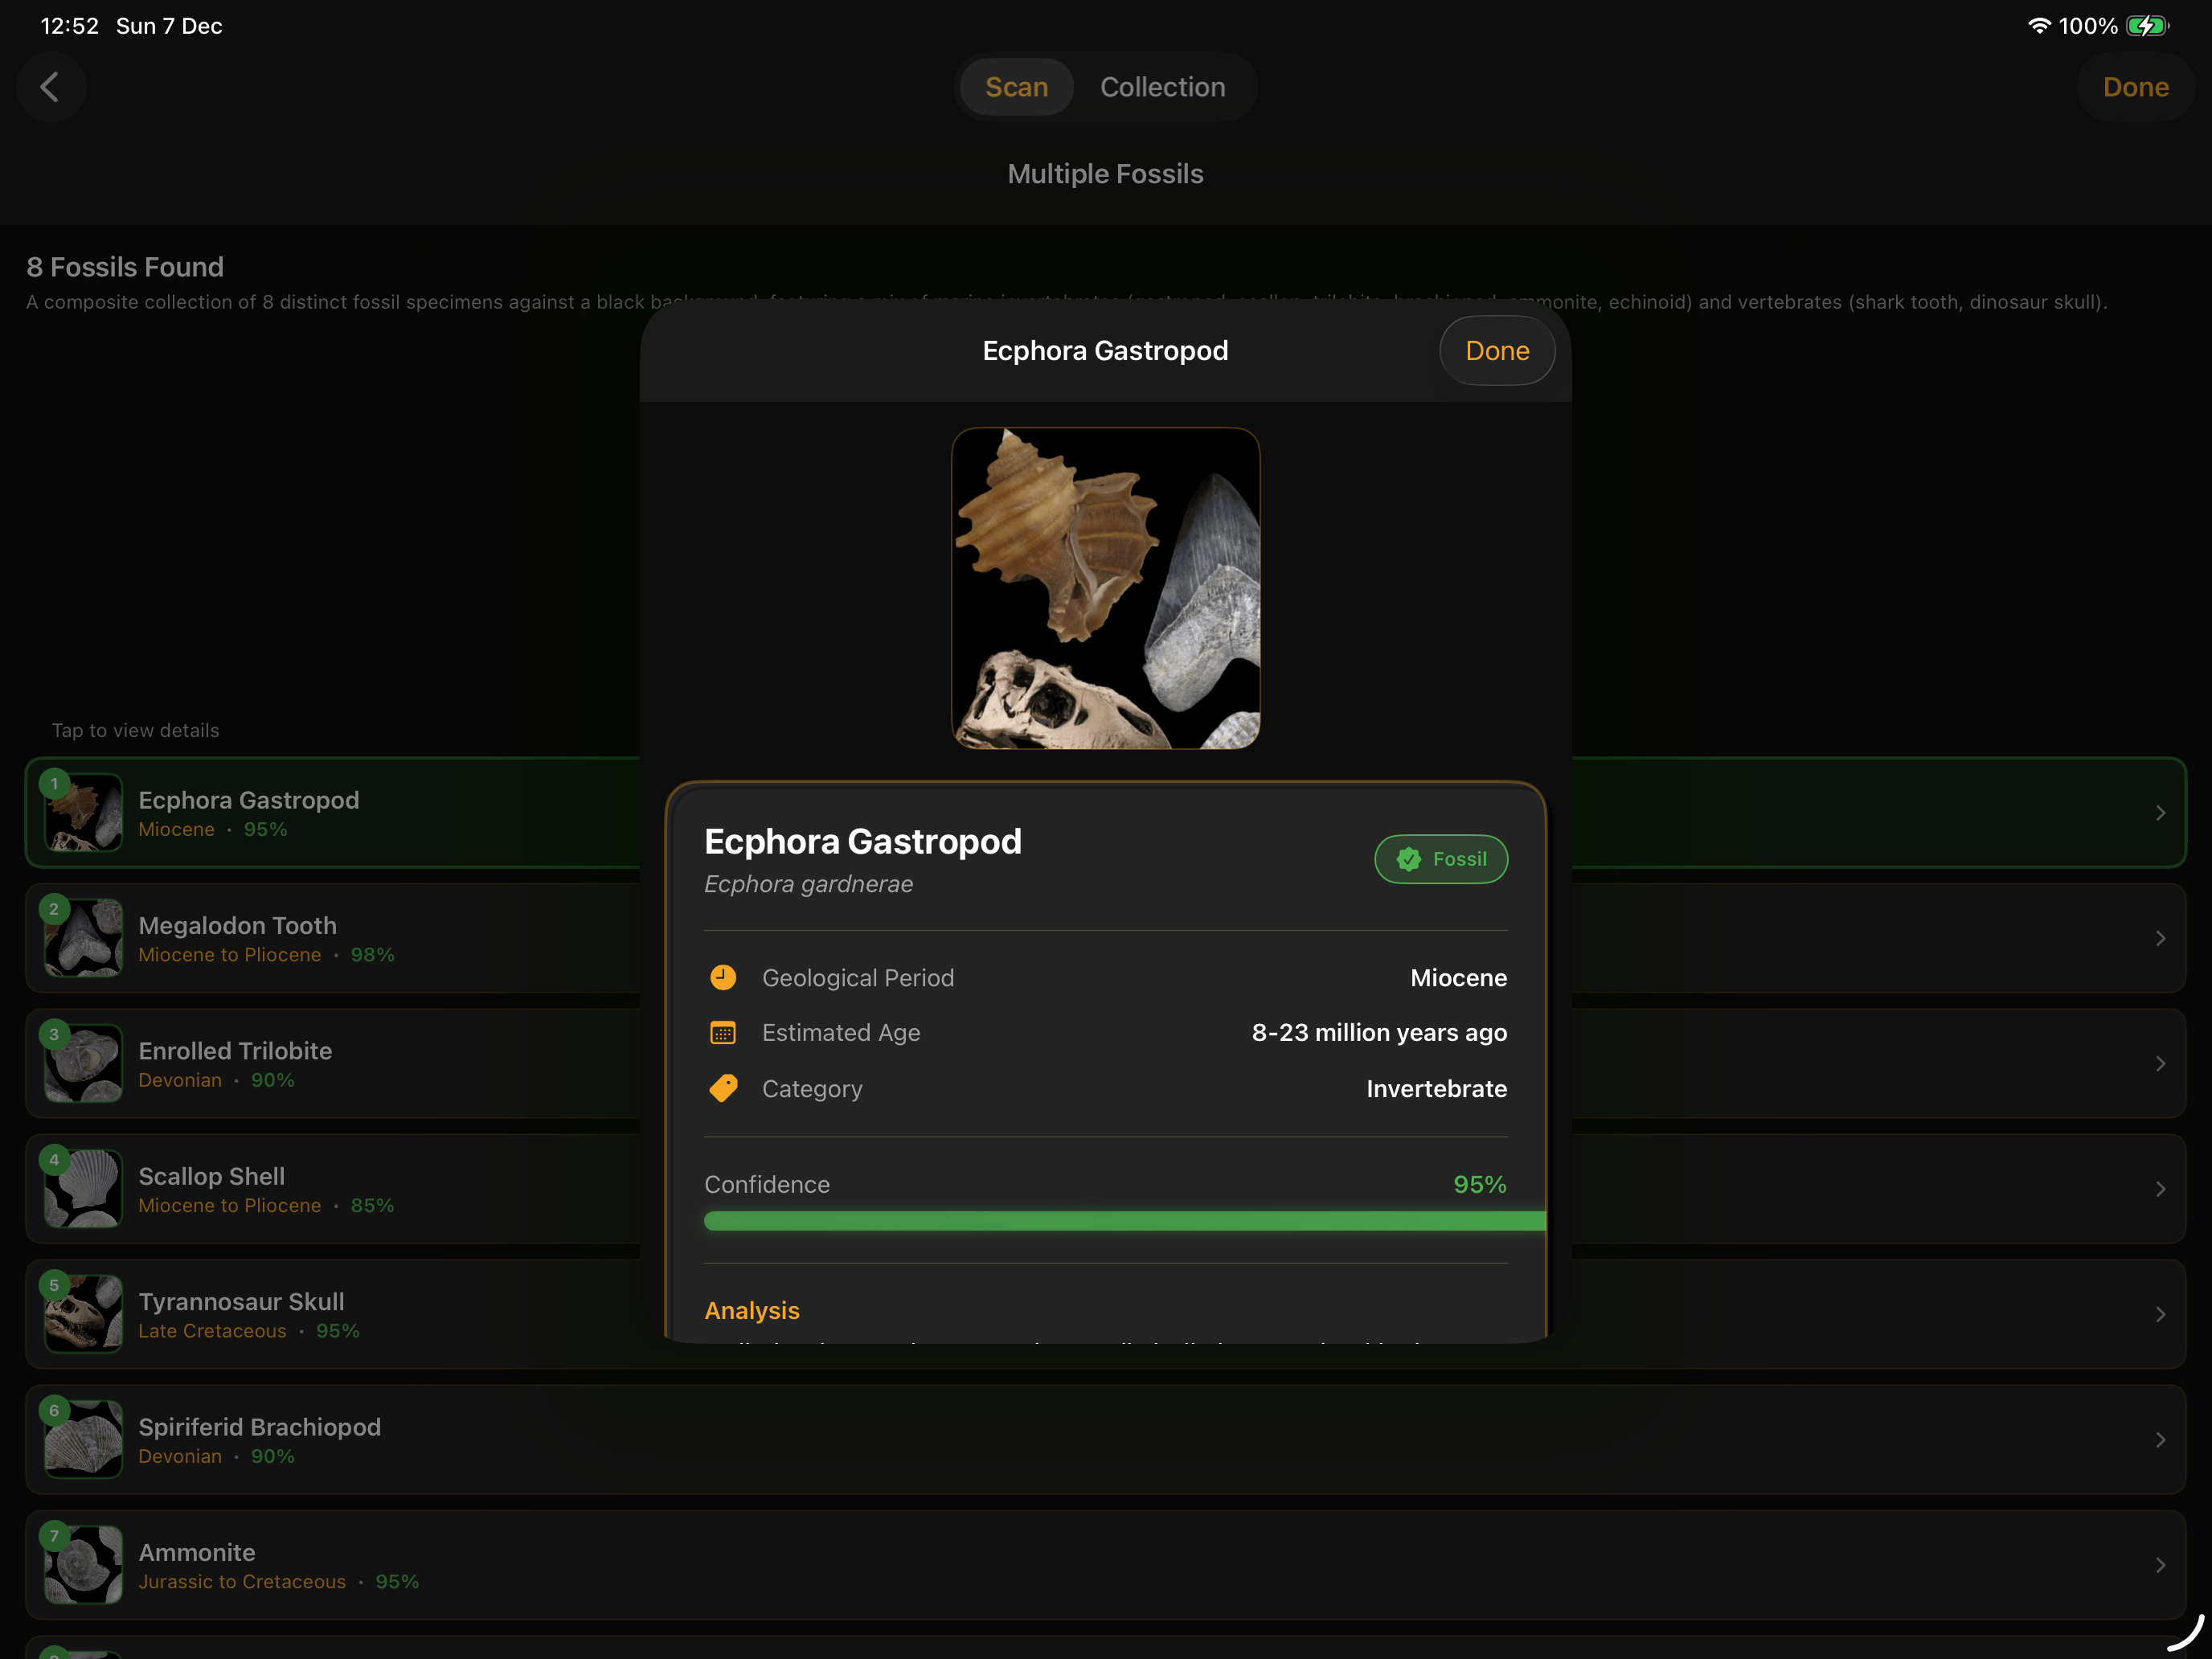Tap the back arrow icon
The height and width of the screenshot is (1659, 2212).
[x=50, y=87]
